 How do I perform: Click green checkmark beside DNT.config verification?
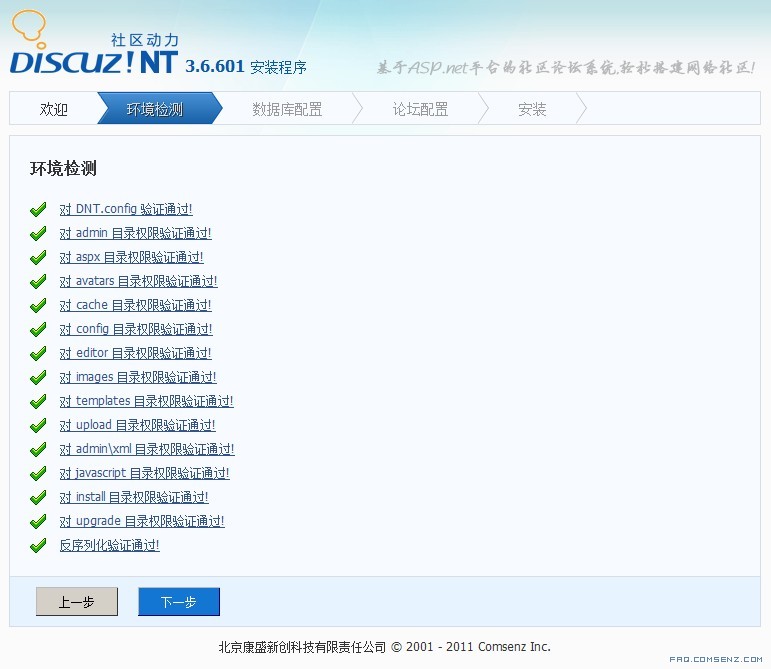(x=39, y=210)
